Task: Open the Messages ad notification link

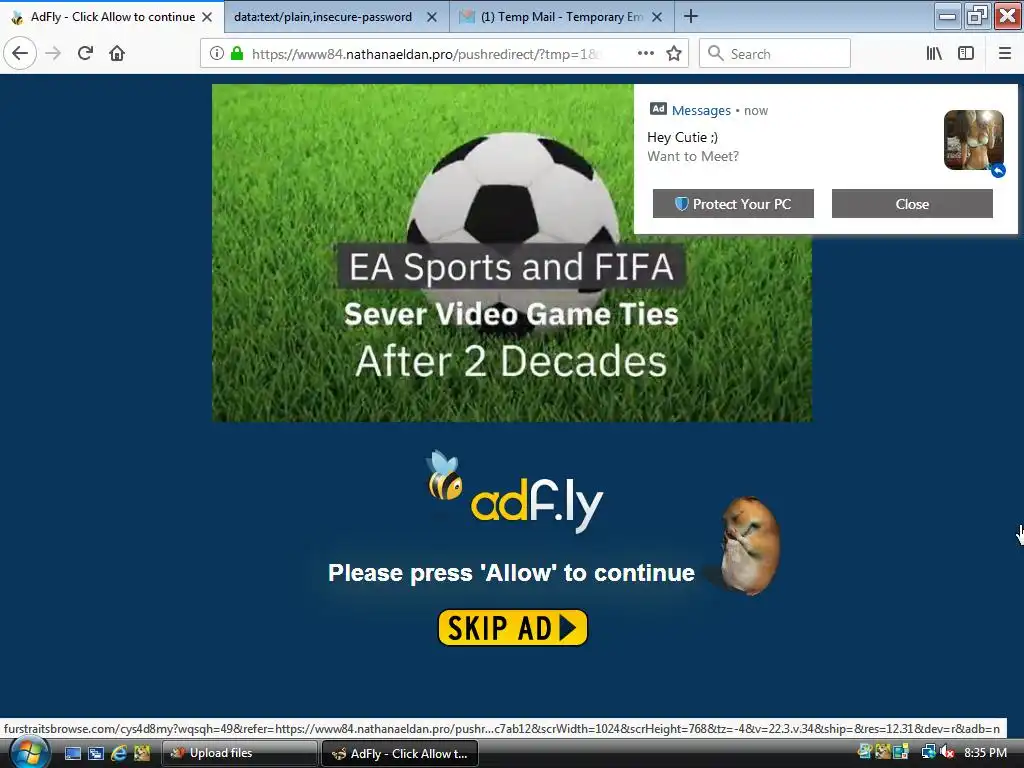Action: (x=701, y=110)
